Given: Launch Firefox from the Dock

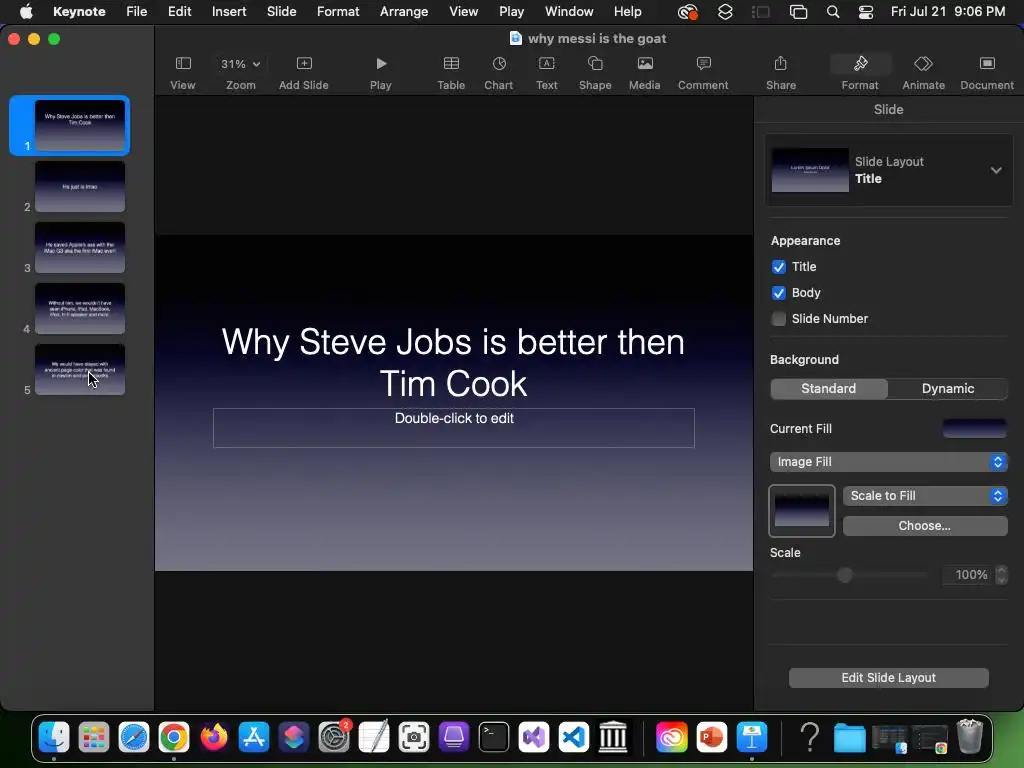Looking at the screenshot, I should pos(214,737).
